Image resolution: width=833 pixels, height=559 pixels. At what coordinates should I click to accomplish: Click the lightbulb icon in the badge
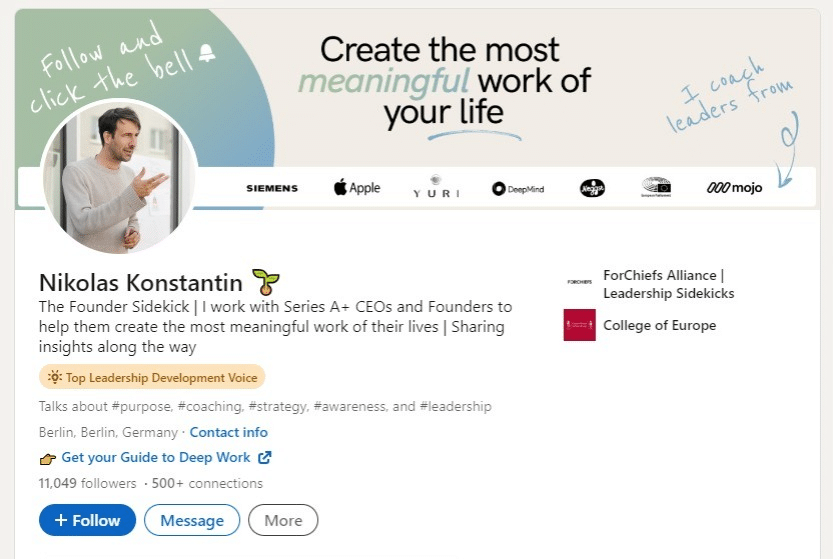click(x=55, y=377)
